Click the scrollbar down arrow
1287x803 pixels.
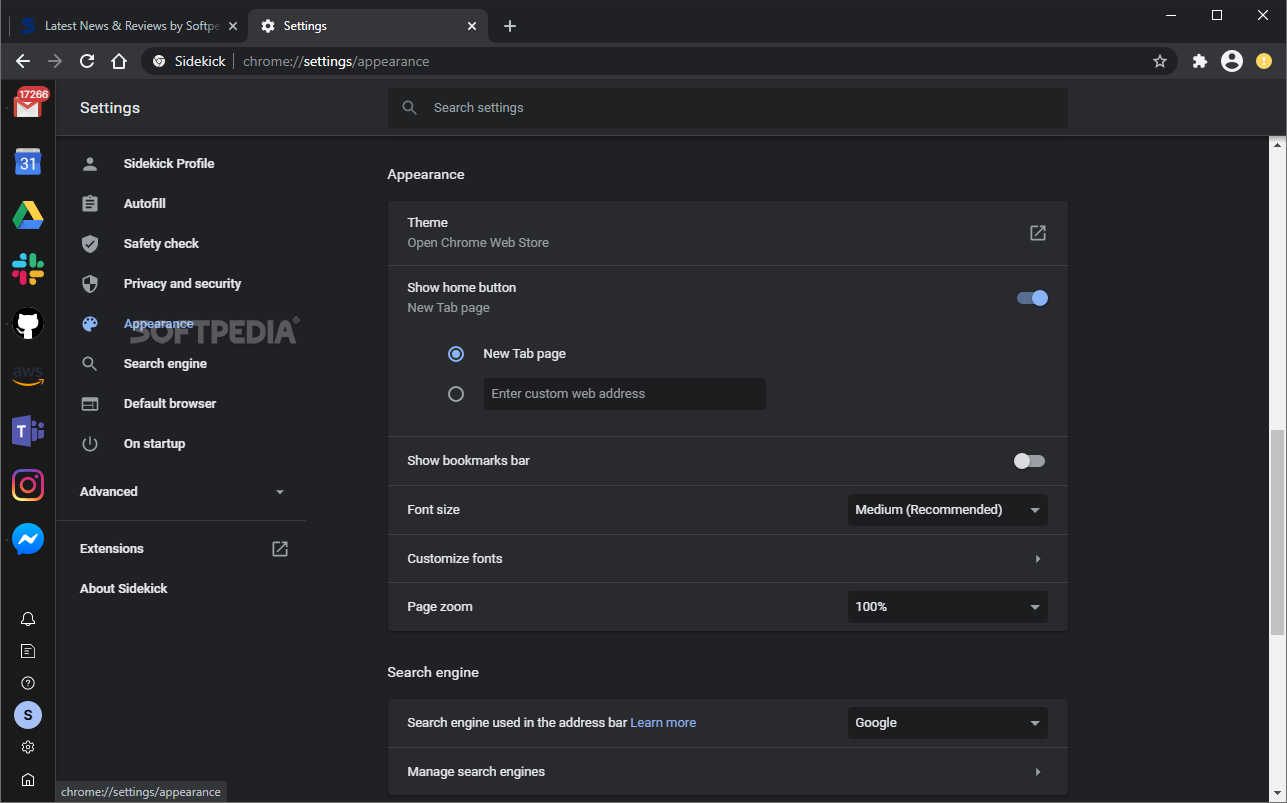(x=1277, y=794)
